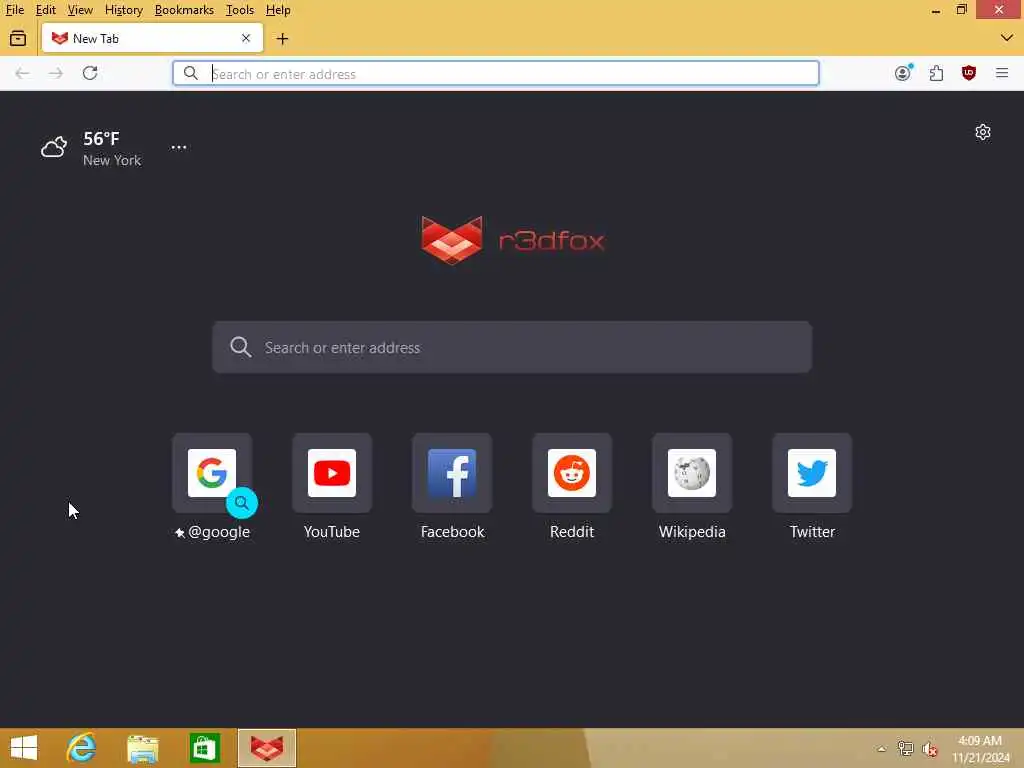Reload the current page
Screen dimensions: 1024x768
pos(90,73)
